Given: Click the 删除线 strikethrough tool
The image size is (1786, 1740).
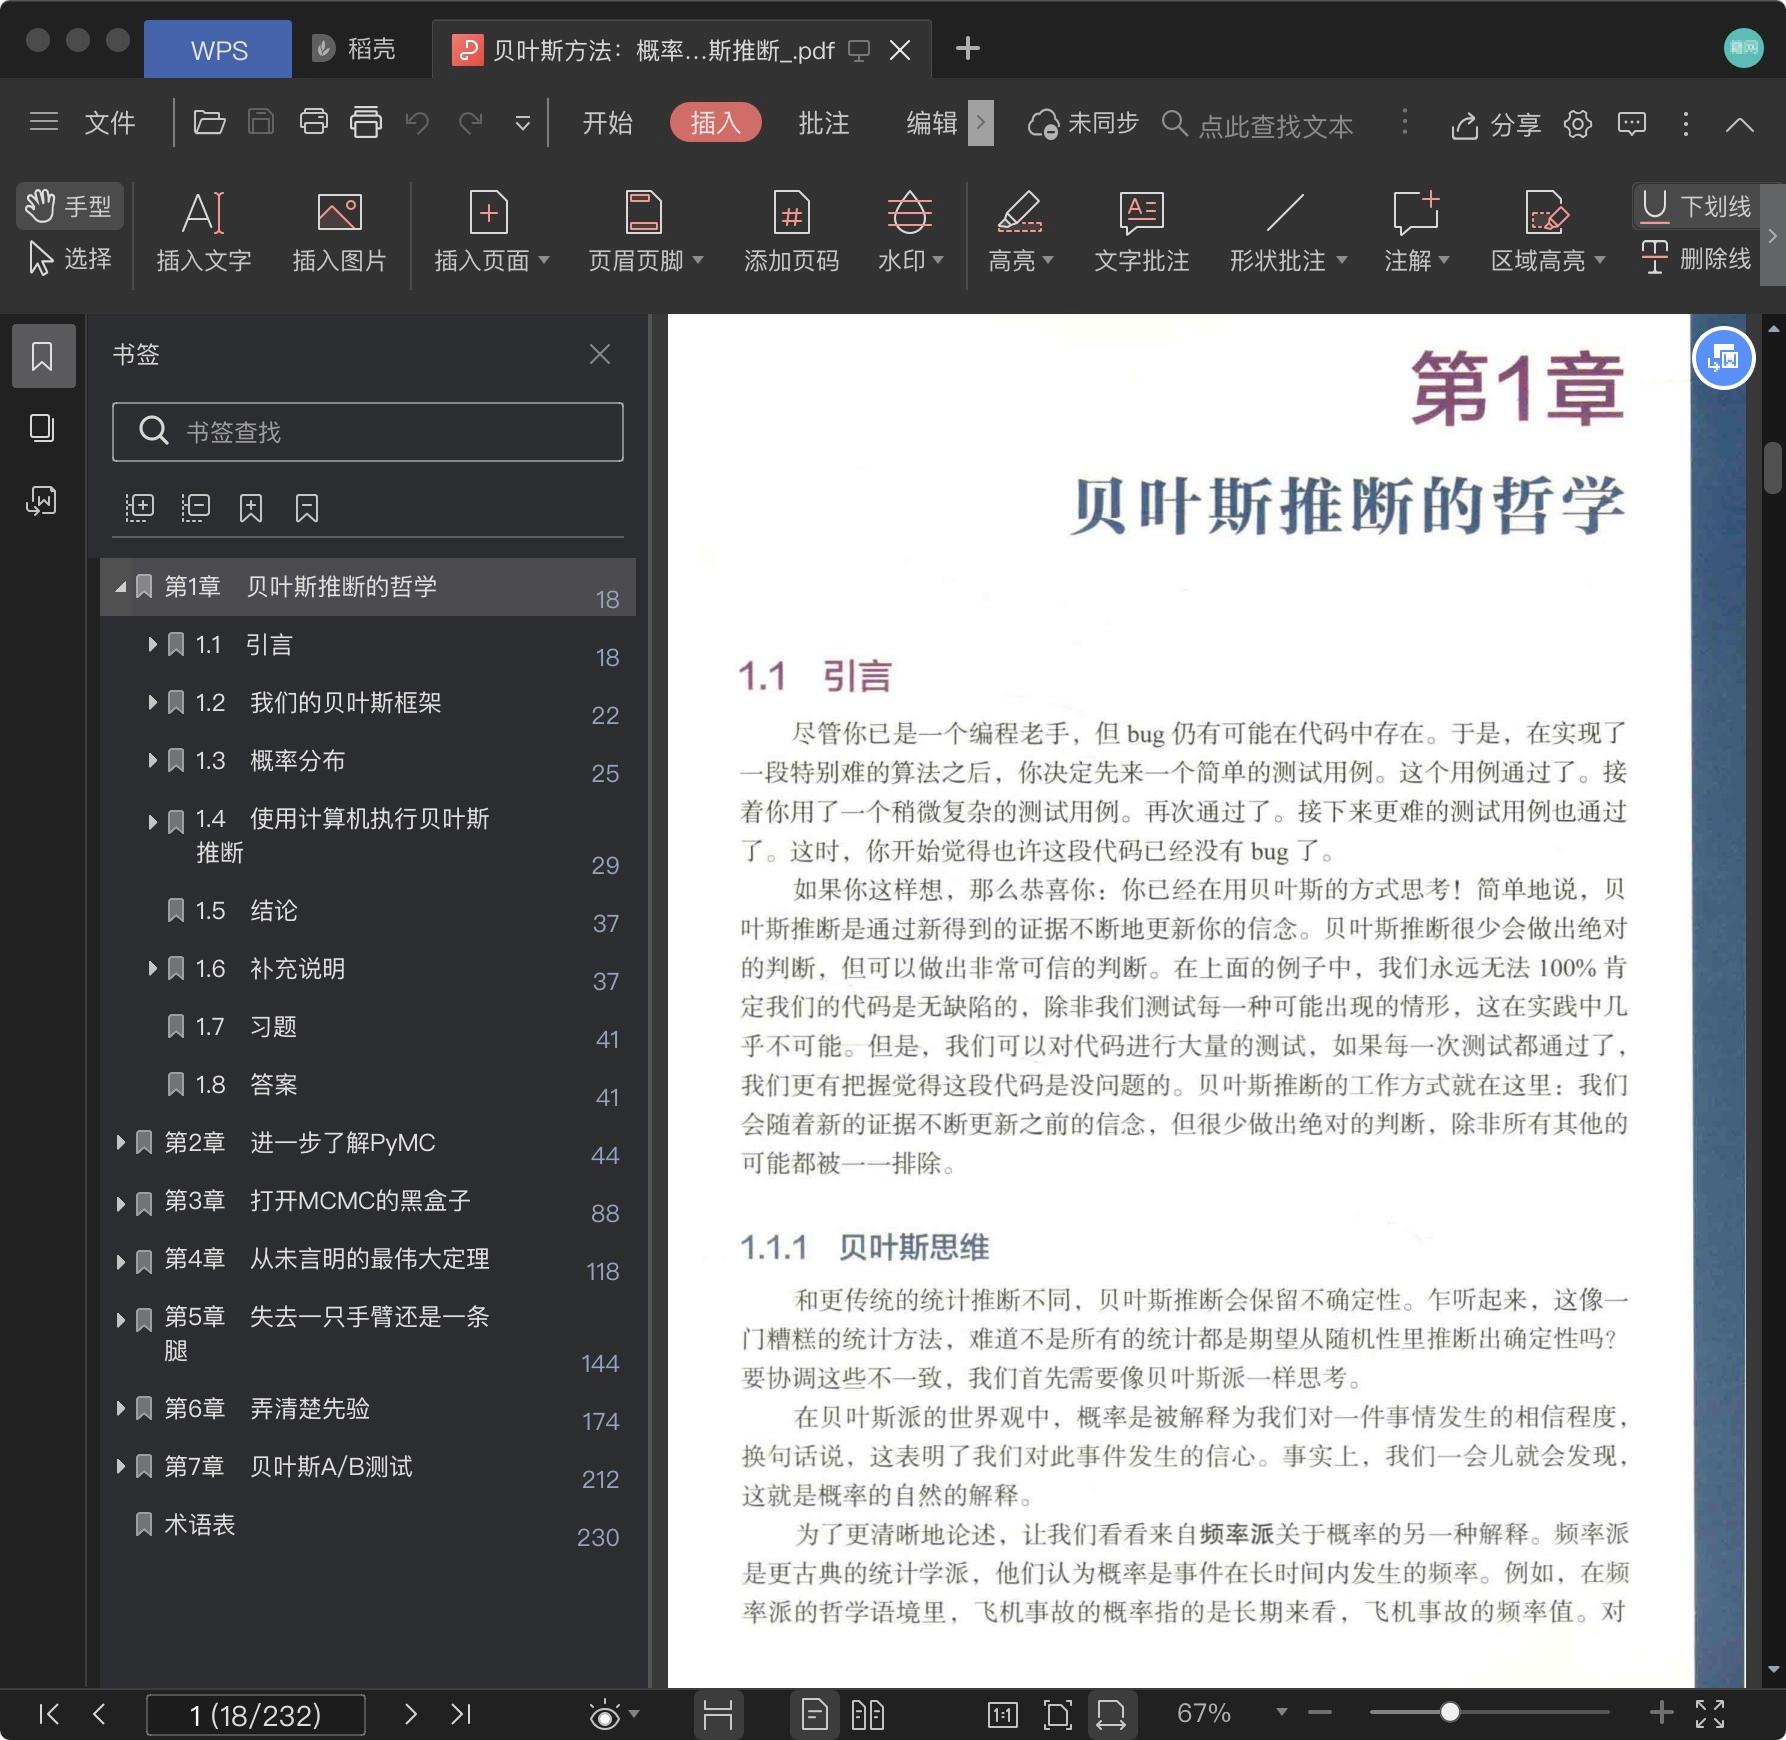Looking at the screenshot, I should click(x=1696, y=259).
